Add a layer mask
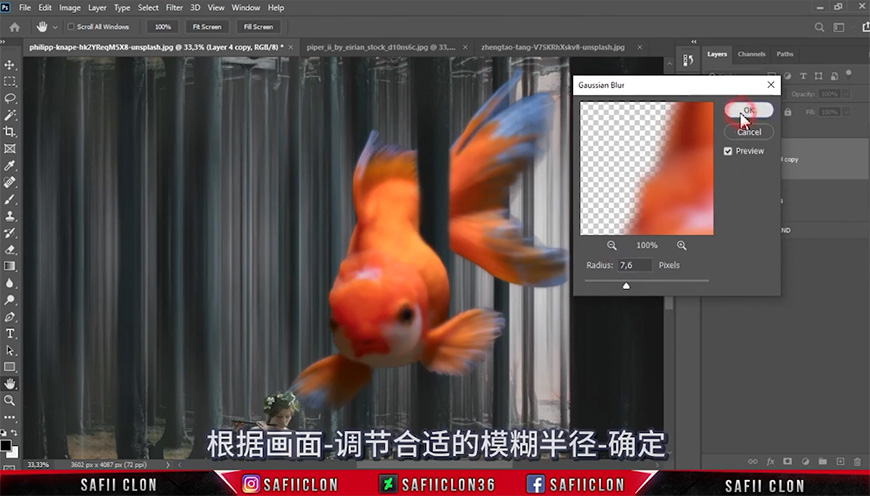Screen dimensions: 870x496 coord(787,461)
